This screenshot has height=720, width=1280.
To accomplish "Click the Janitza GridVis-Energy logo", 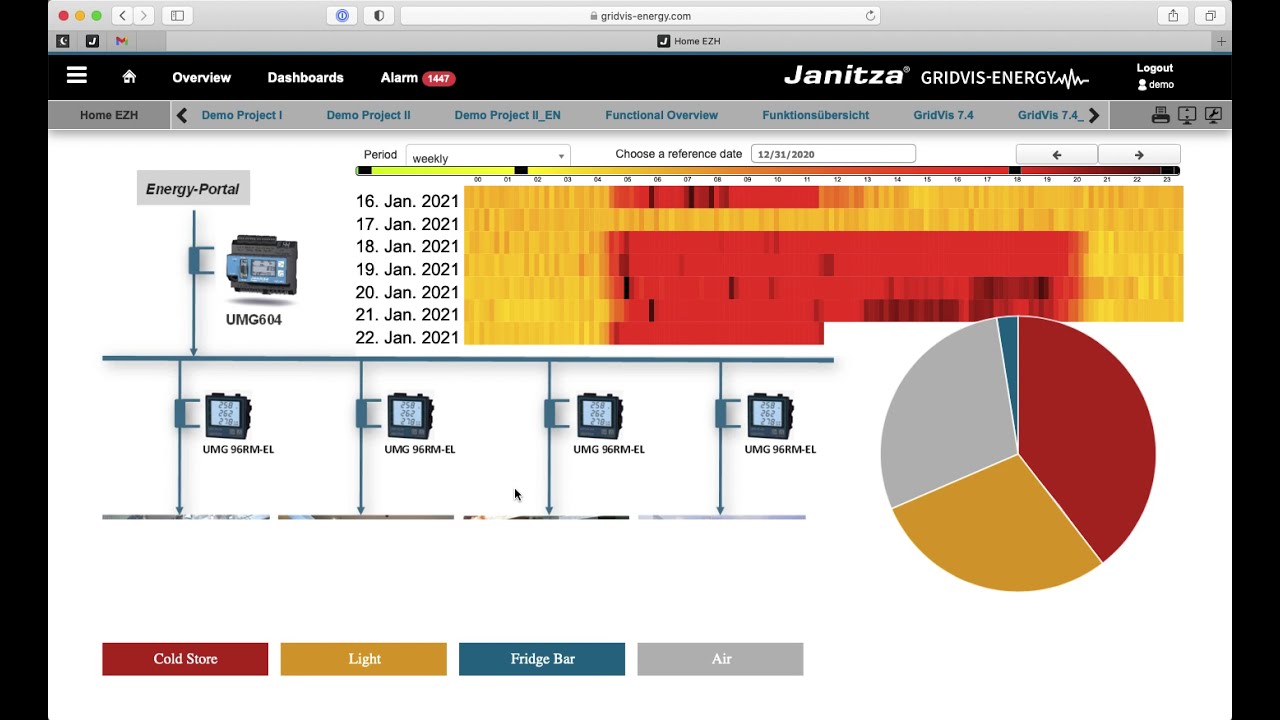I will click(x=936, y=77).
